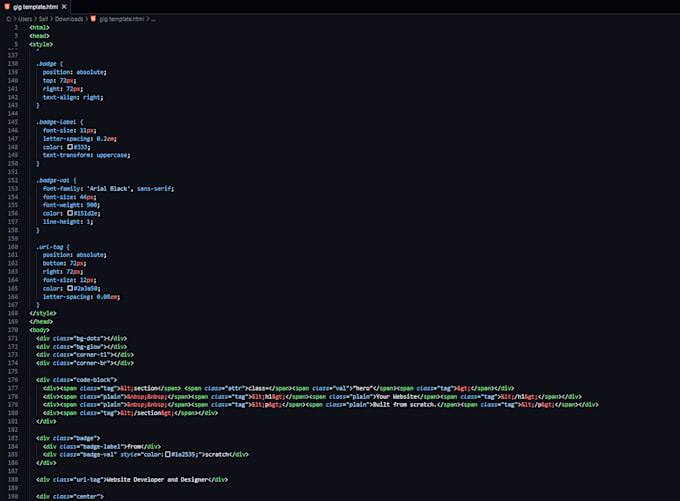
Task: Click the HTML5 icon on the editor tab
Action: (7, 7)
